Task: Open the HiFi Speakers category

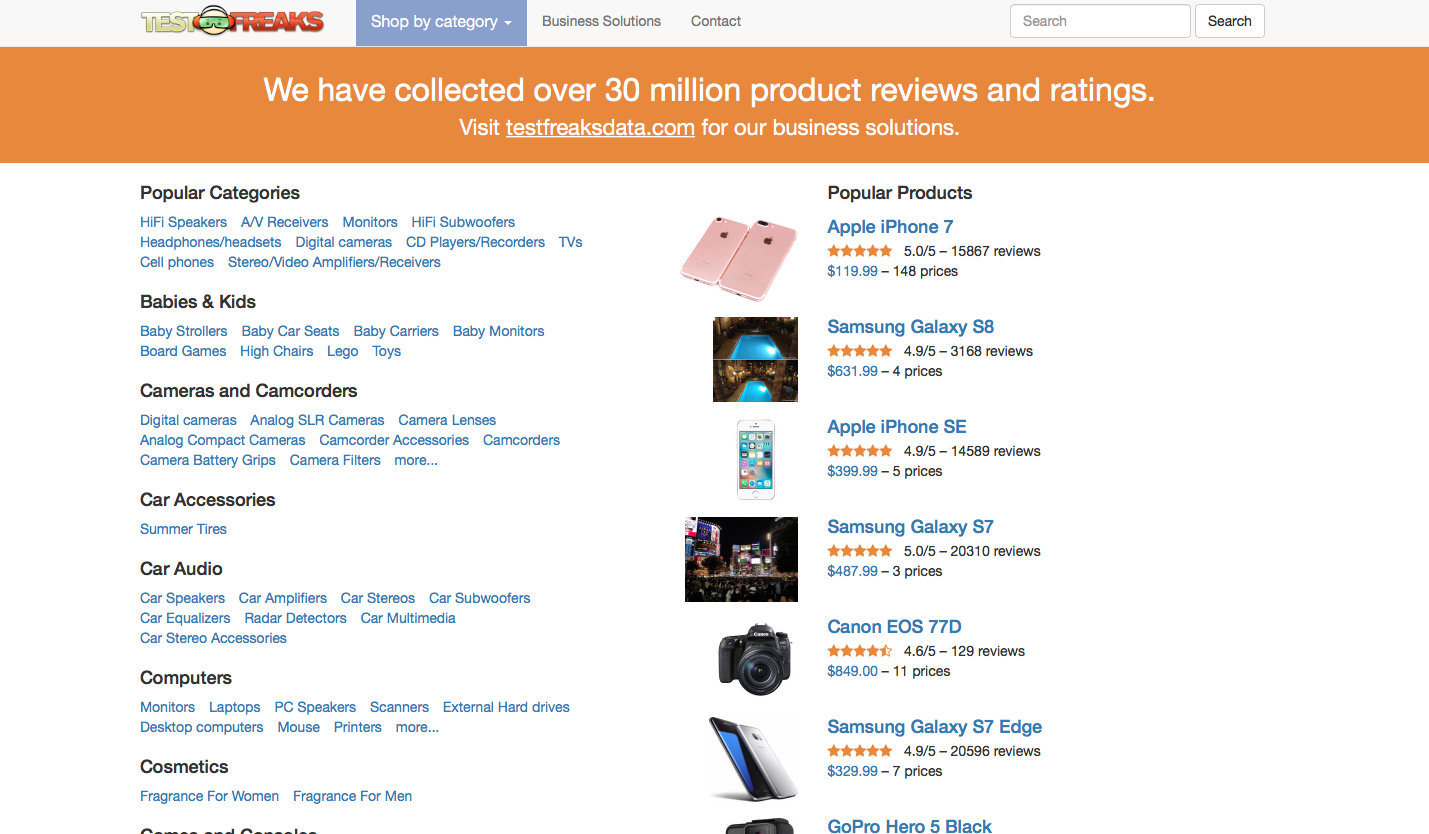Action: (183, 222)
